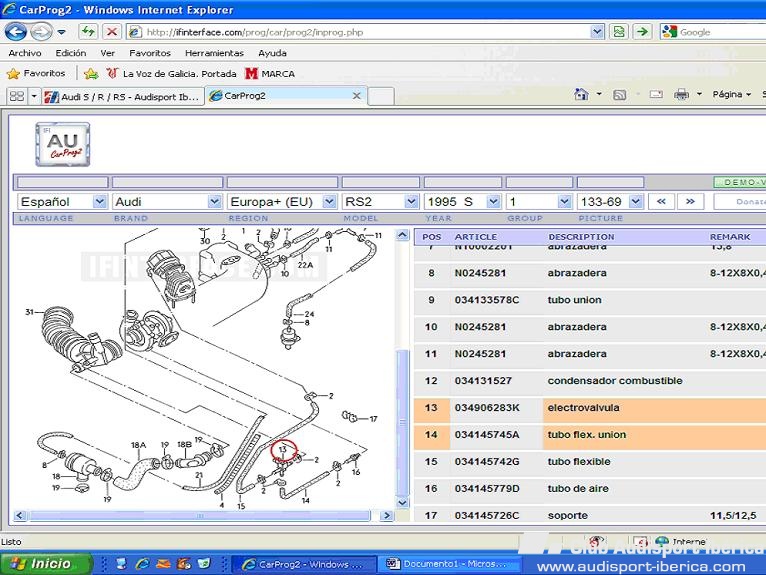Open the recent pages arrow beside Forward
Viewport: 766px width, 575px height.
click(62, 32)
